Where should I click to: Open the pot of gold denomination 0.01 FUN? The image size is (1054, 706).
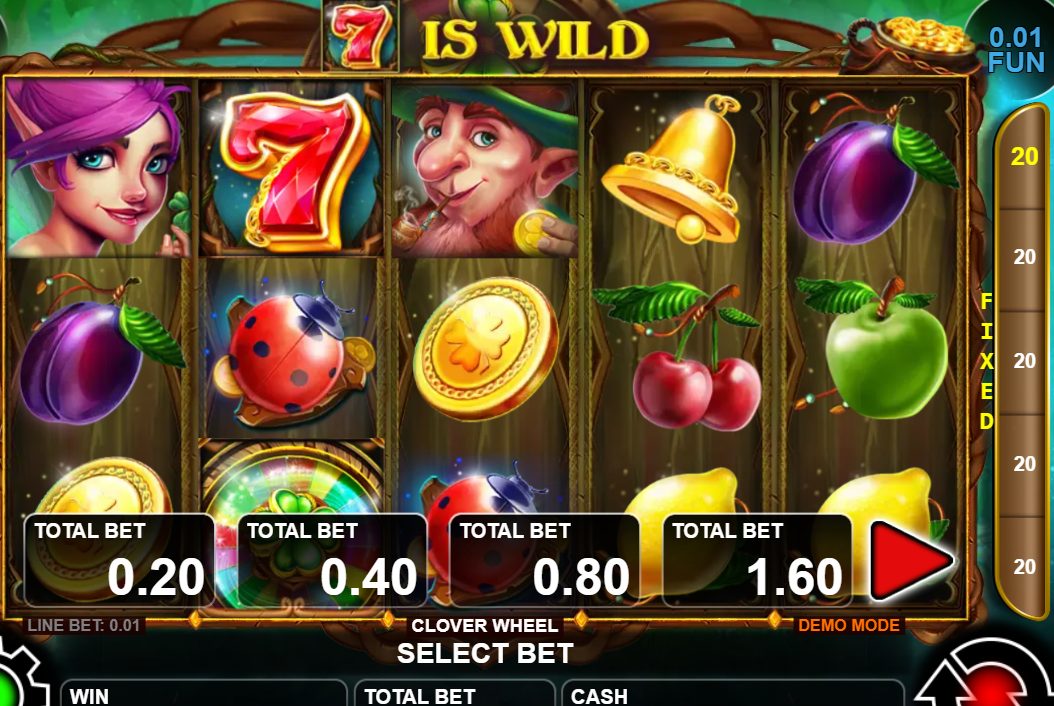tap(1015, 49)
